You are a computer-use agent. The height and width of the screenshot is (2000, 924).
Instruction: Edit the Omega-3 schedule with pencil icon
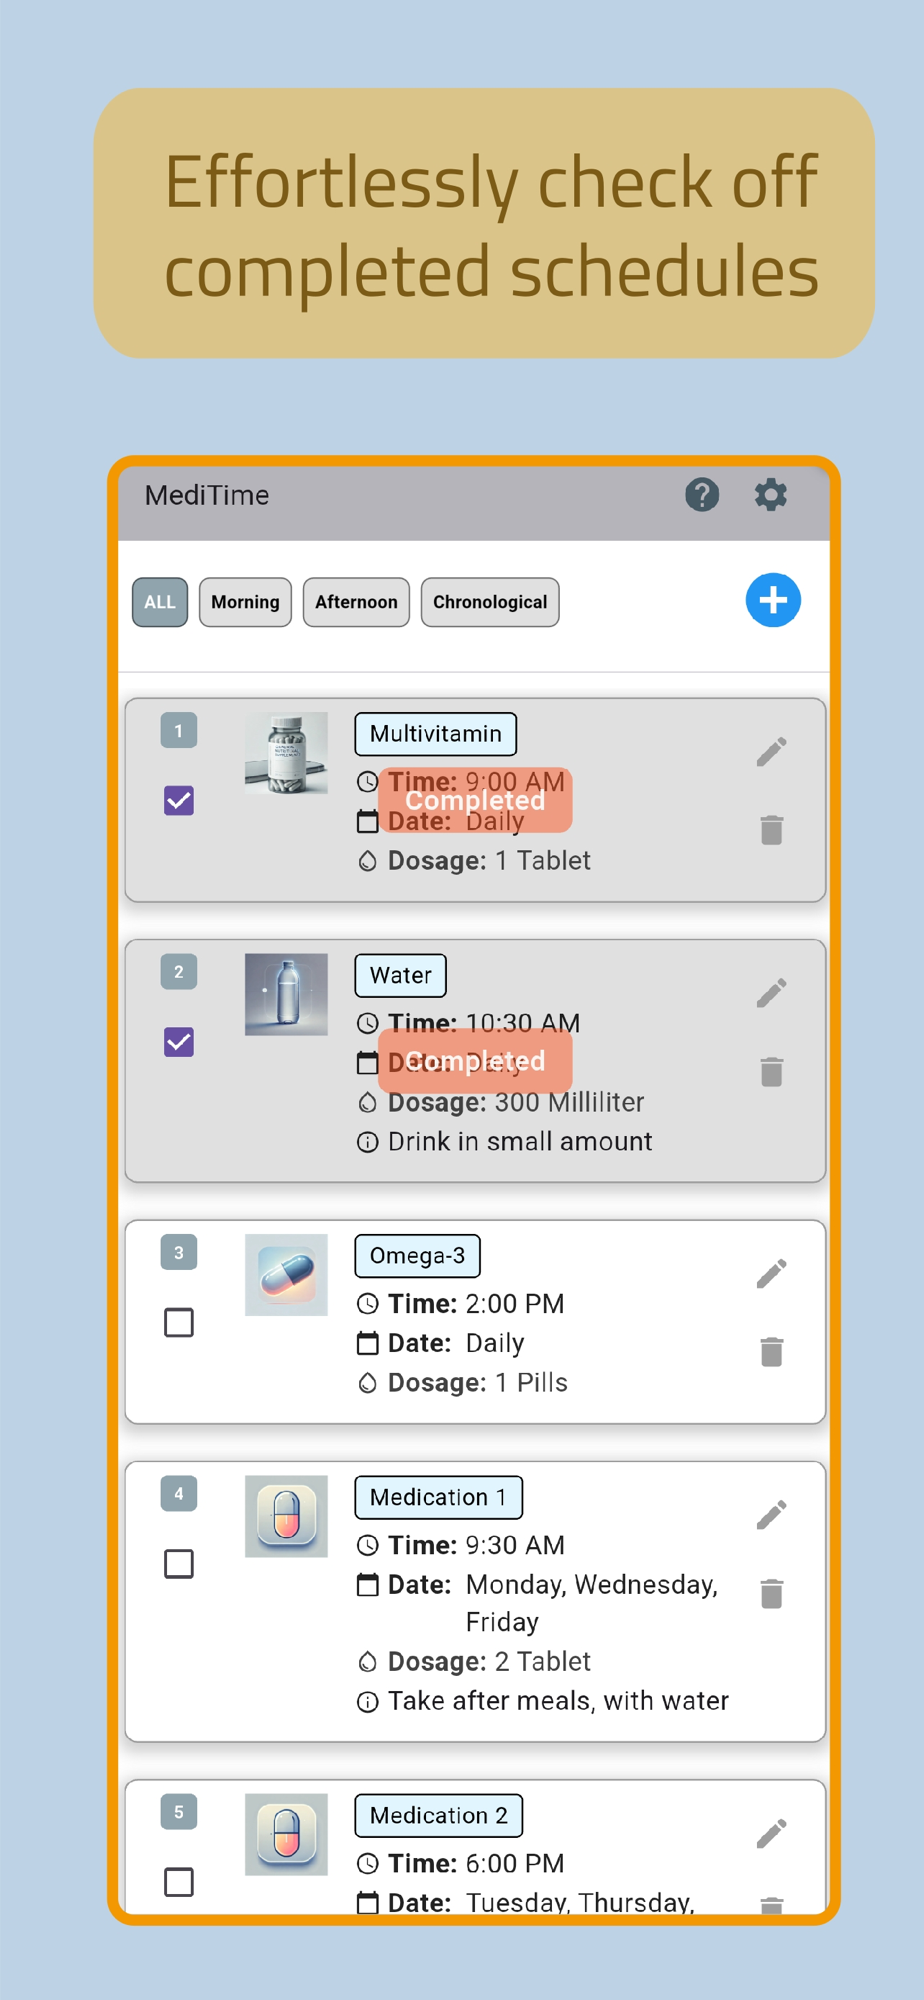(771, 1274)
